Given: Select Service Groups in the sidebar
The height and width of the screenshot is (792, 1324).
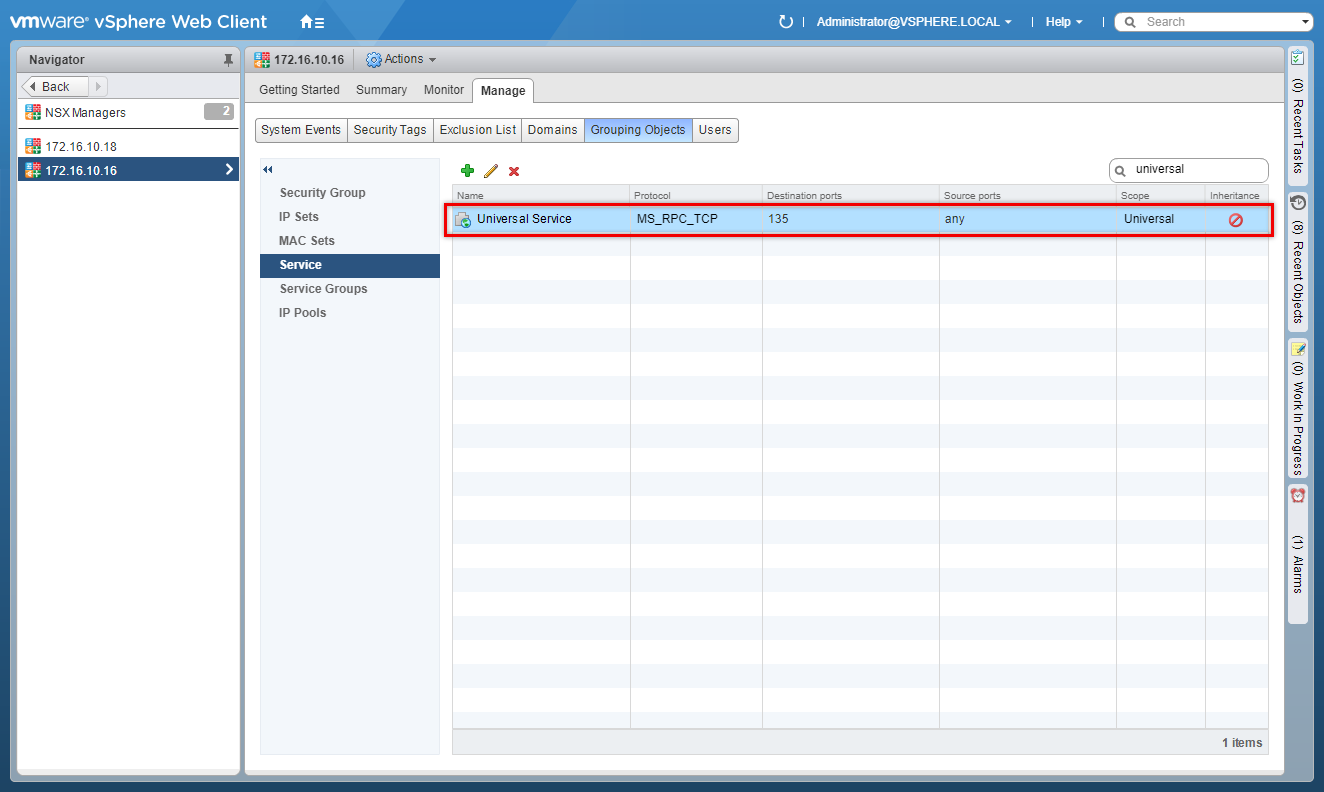Looking at the screenshot, I should [323, 289].
